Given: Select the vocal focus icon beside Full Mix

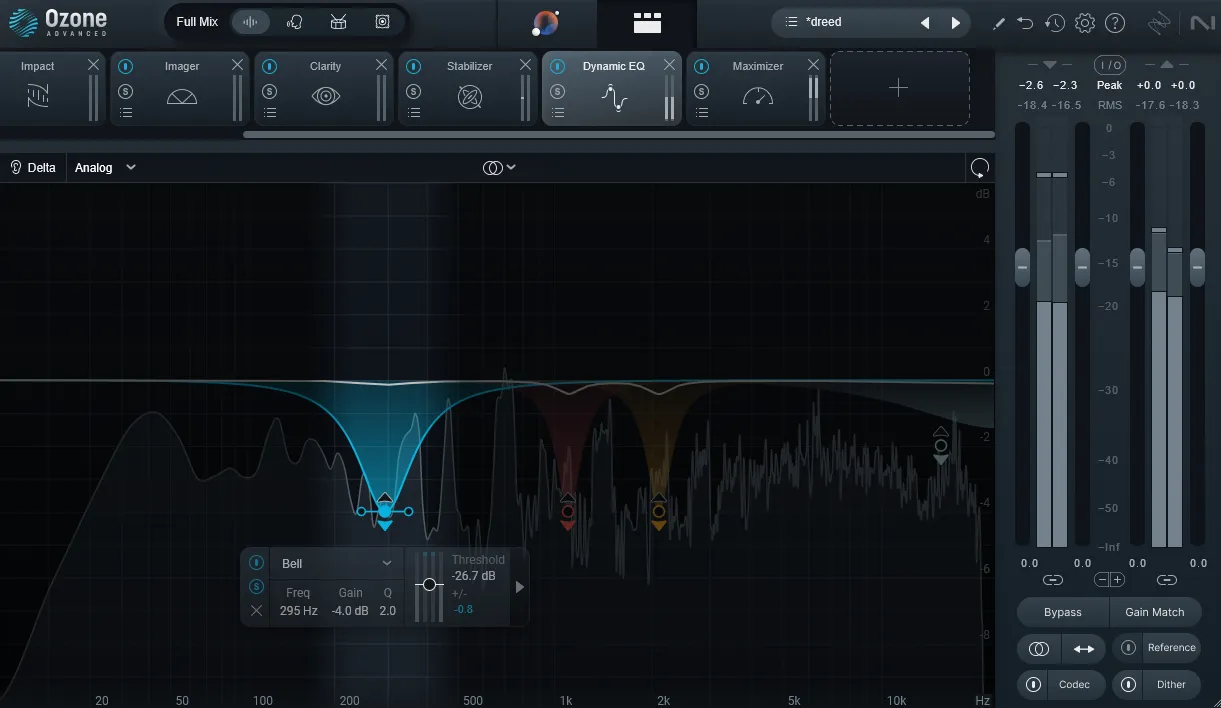Looking at the screenshot, I should pyautogui.click(x=294, y=22).
